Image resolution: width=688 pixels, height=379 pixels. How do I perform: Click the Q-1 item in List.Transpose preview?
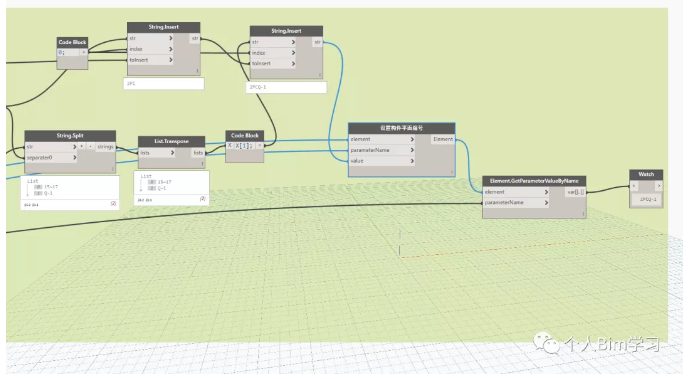click(157, 188)
